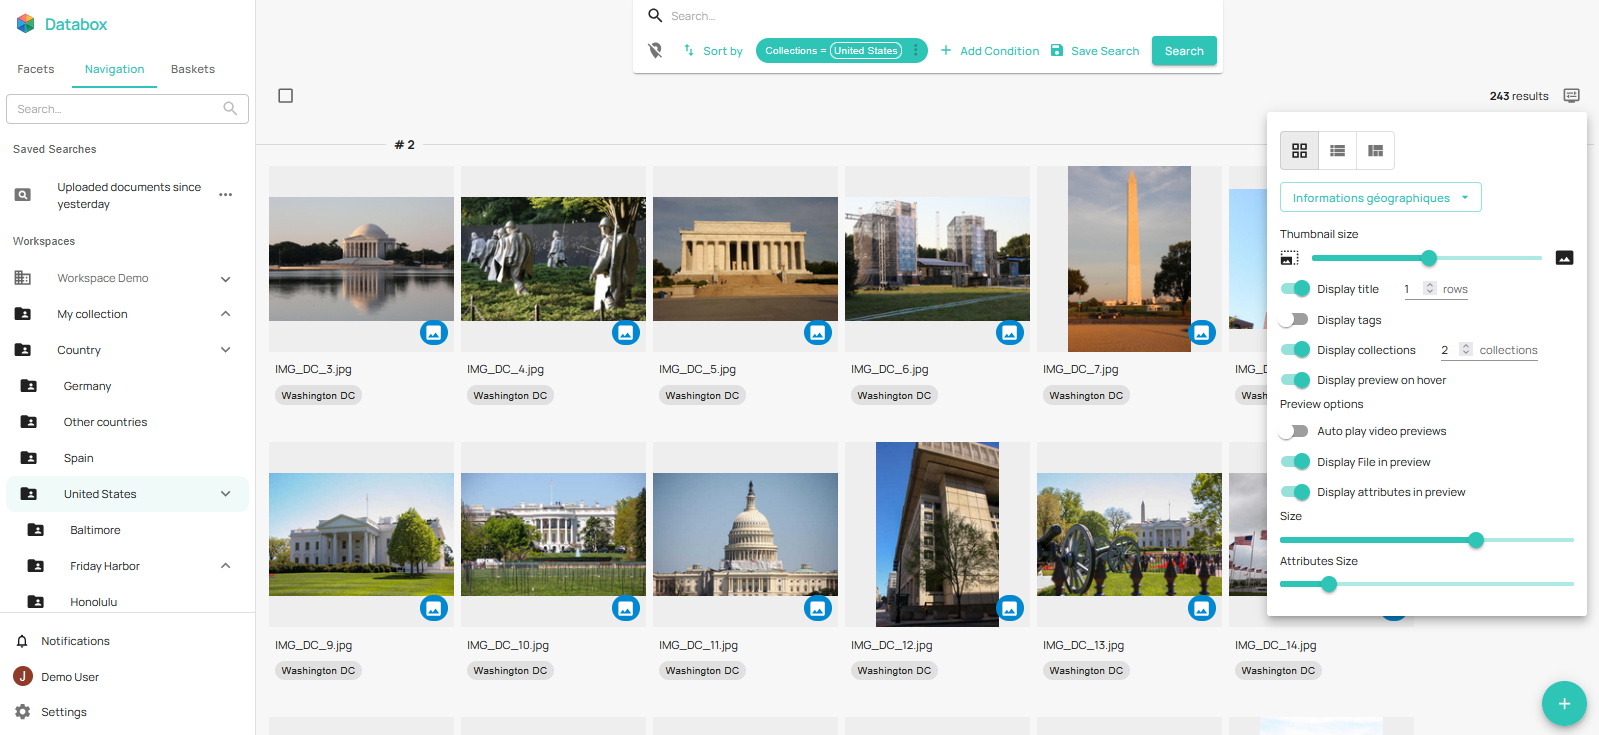Select the grid view layout icon
1599x735 pixels.
(x=1299, y=151)
